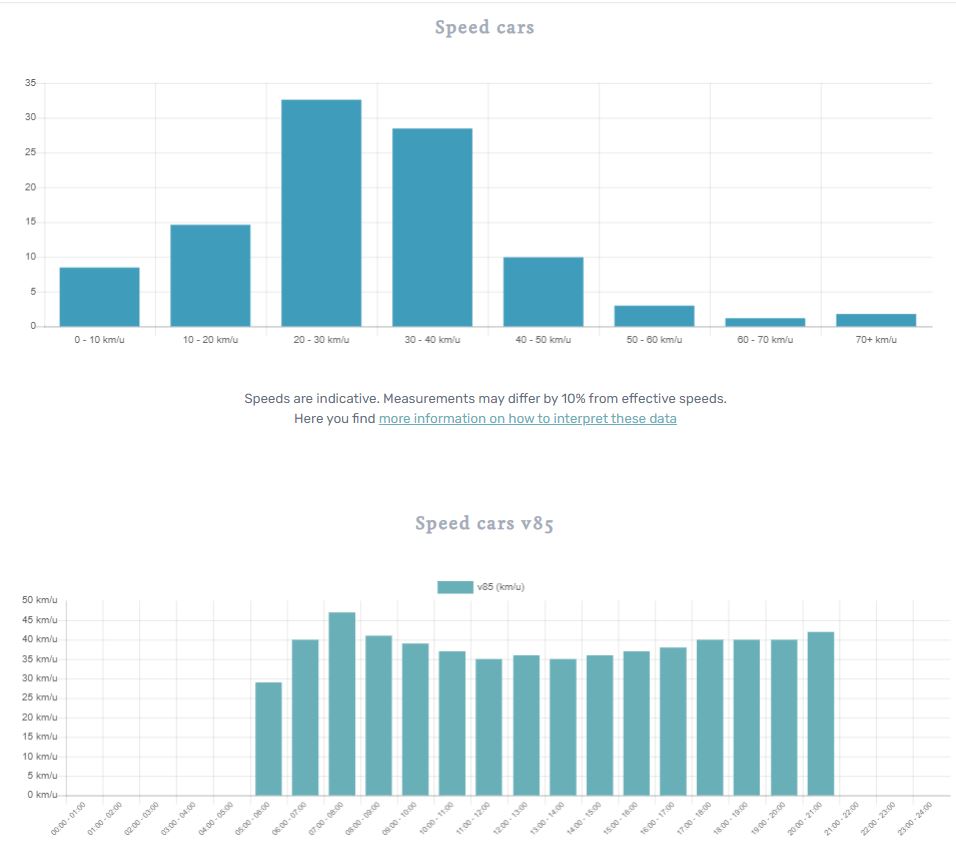The image size is (956, 860).
Task: Click the v85 (km/u) legend label
Action: click(501, 587)
